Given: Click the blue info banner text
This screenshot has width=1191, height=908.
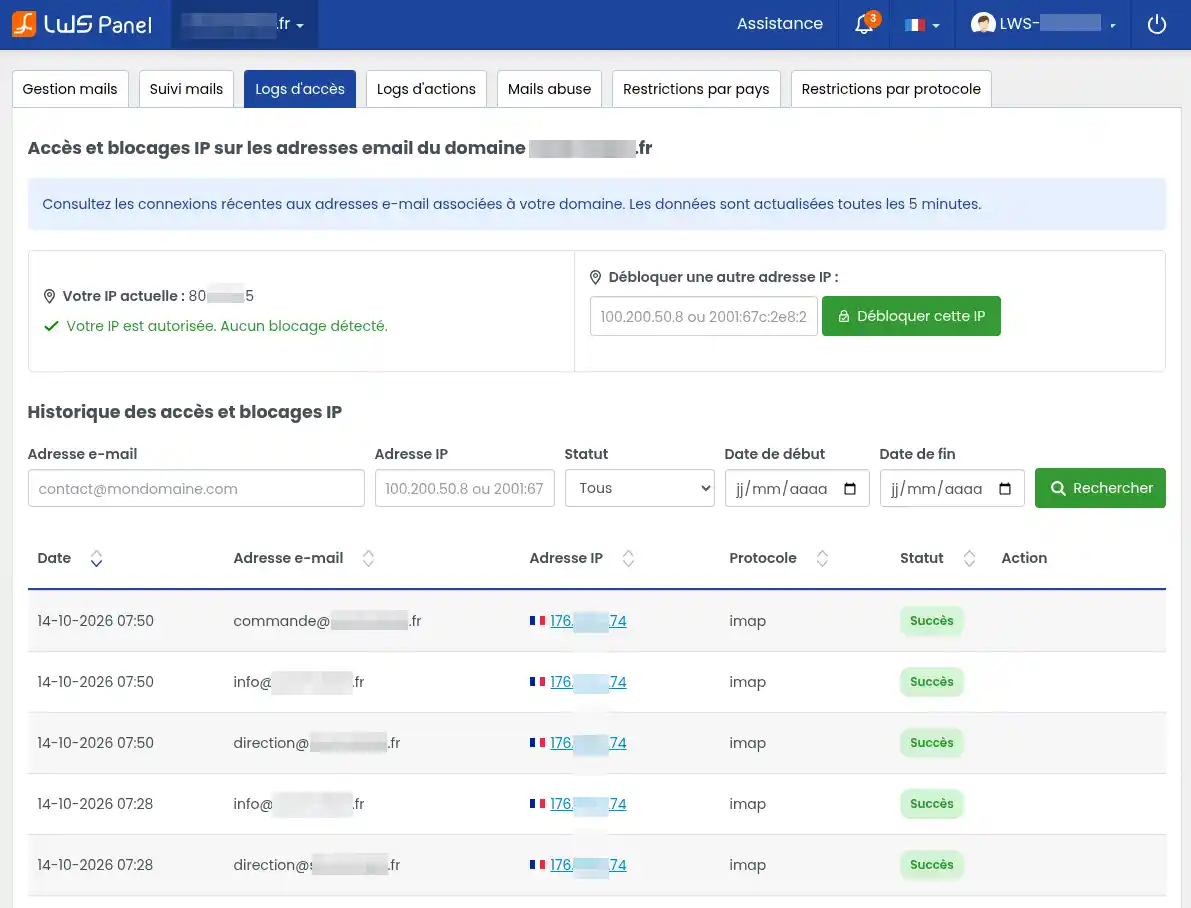Looking at the screenshot, I should point(511,204).
